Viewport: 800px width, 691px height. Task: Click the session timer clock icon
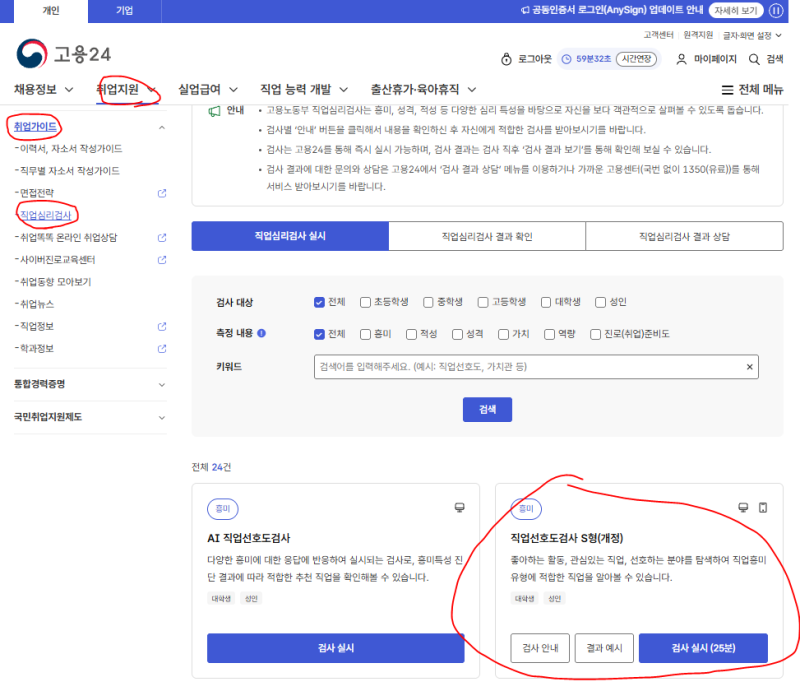[566, 59]
